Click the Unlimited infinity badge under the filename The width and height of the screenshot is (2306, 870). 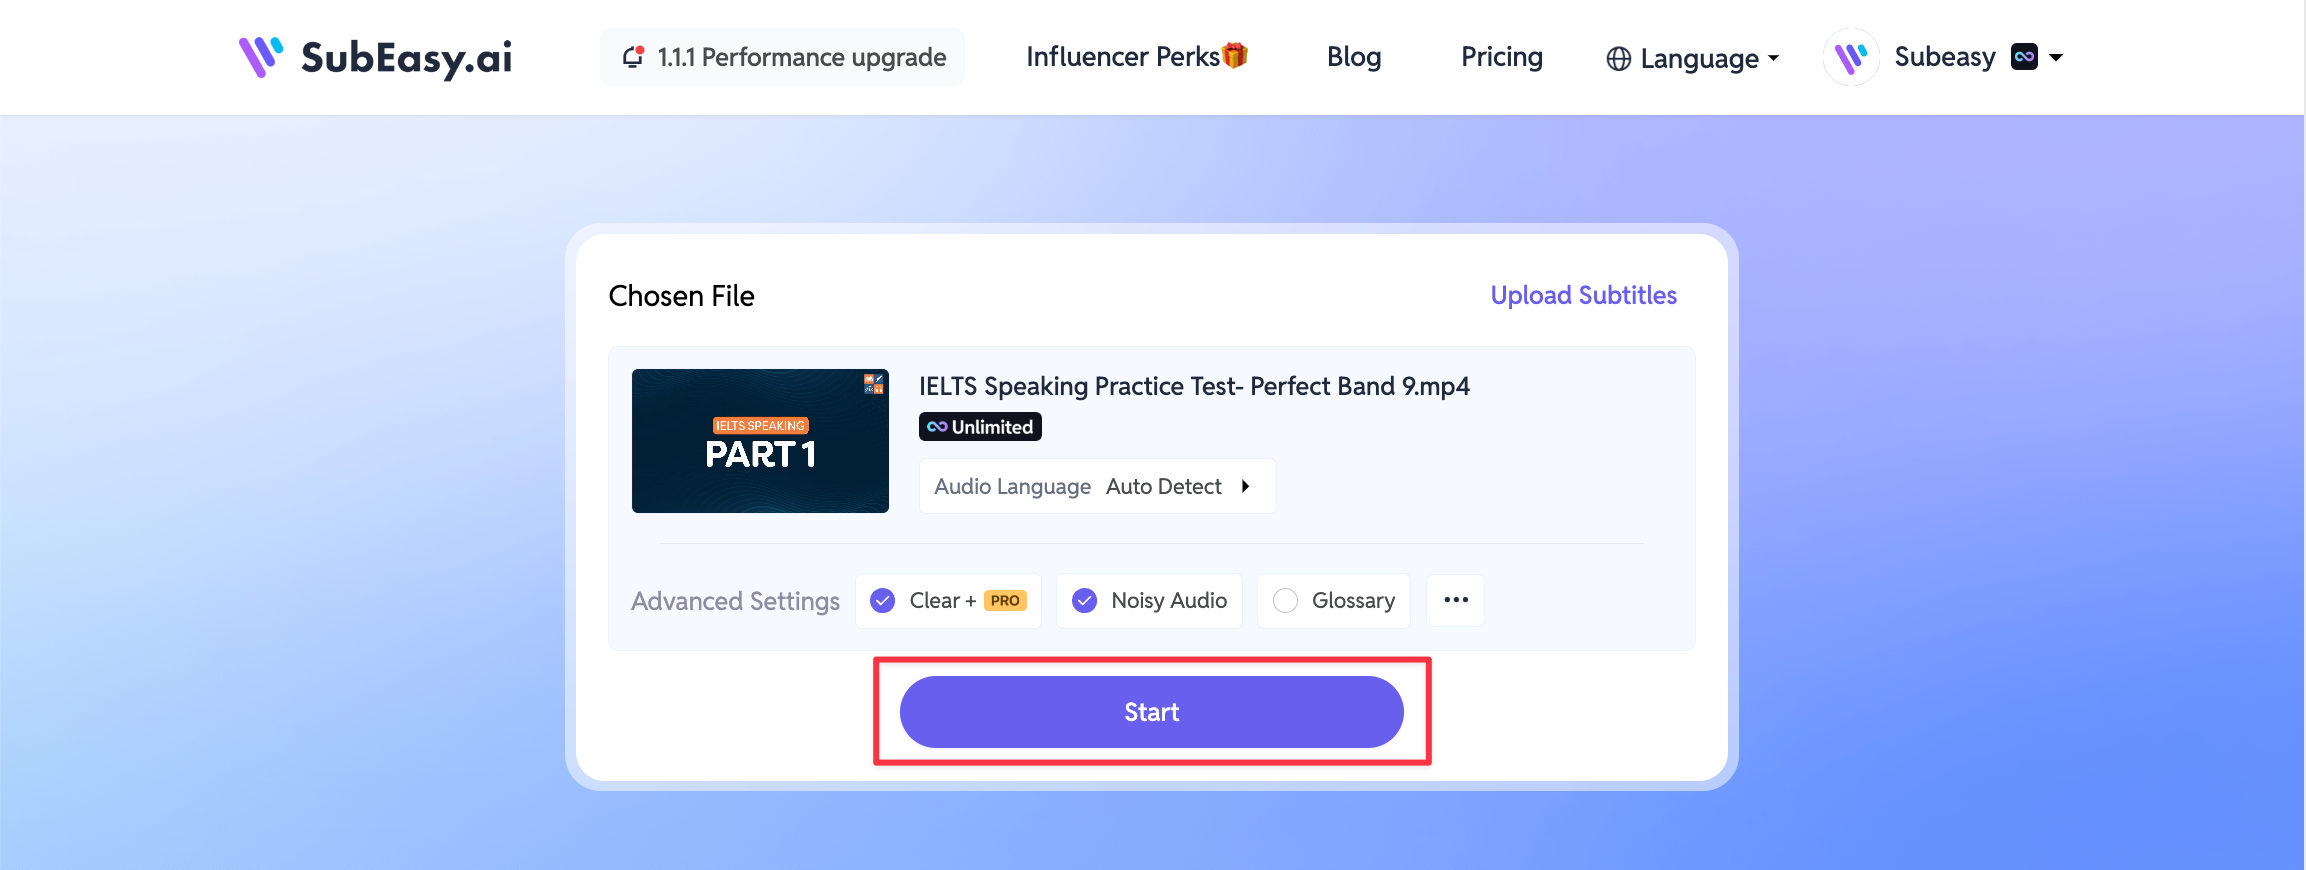tap(980, 427)
